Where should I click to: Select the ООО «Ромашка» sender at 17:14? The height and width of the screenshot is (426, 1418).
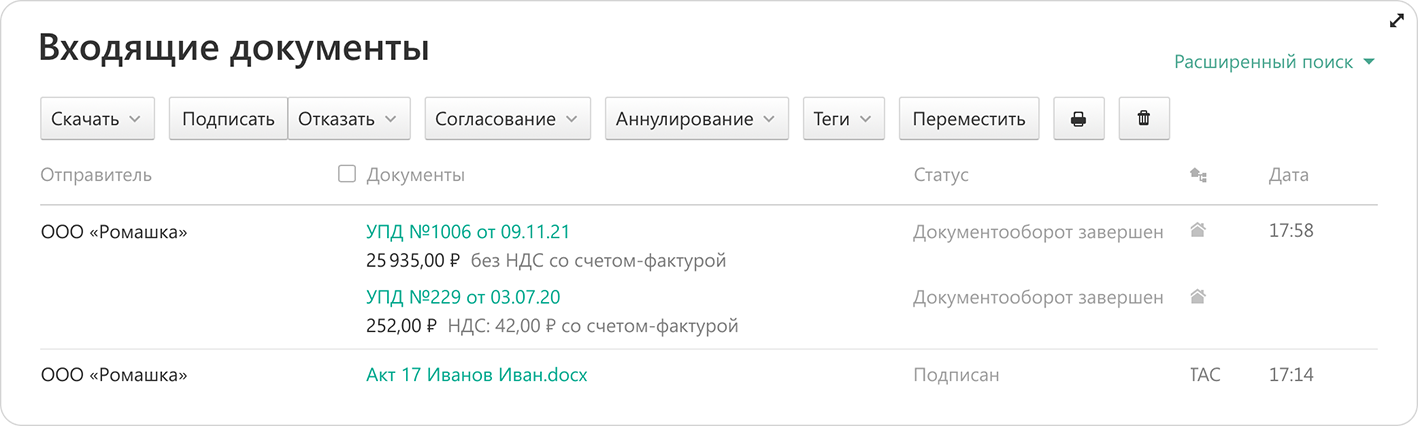pyautogui.click(x=114, y=375)
